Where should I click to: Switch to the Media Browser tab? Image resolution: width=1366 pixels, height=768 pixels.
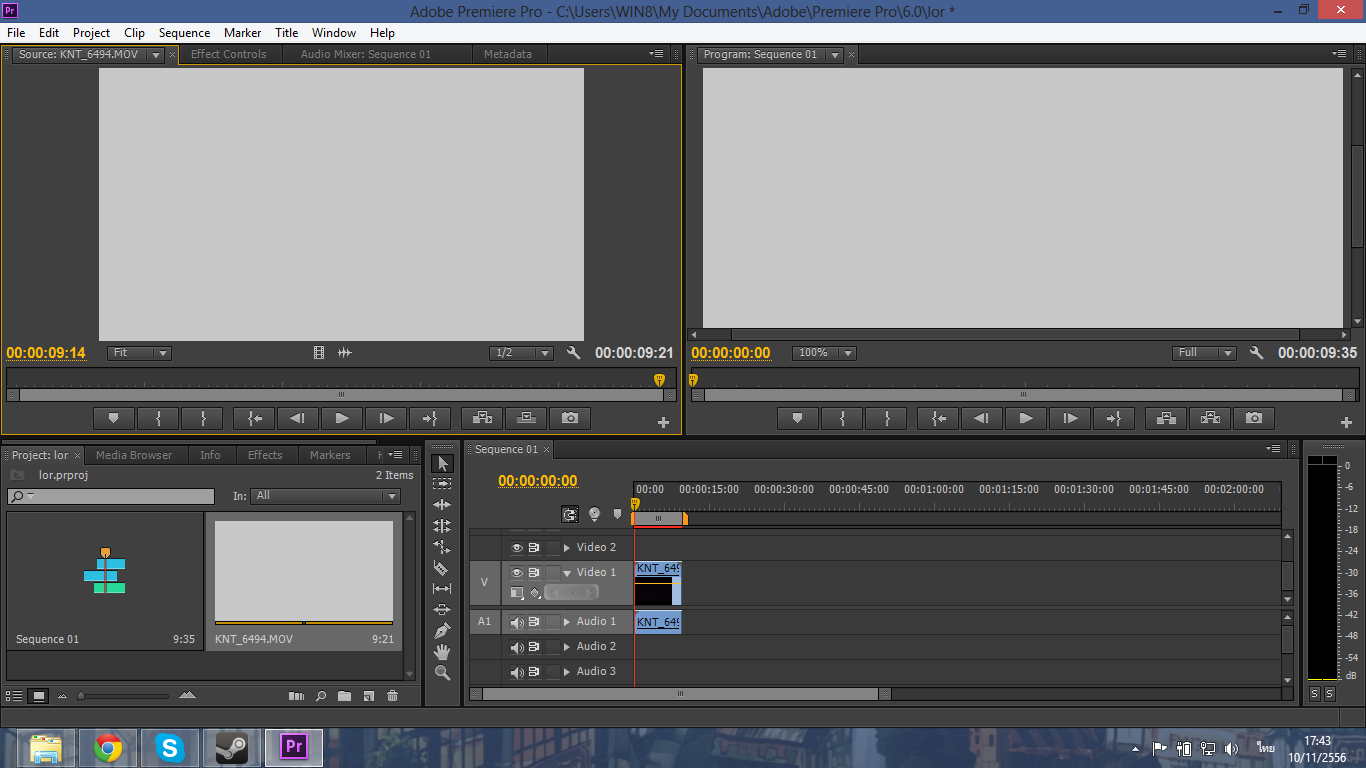[134, 455]
